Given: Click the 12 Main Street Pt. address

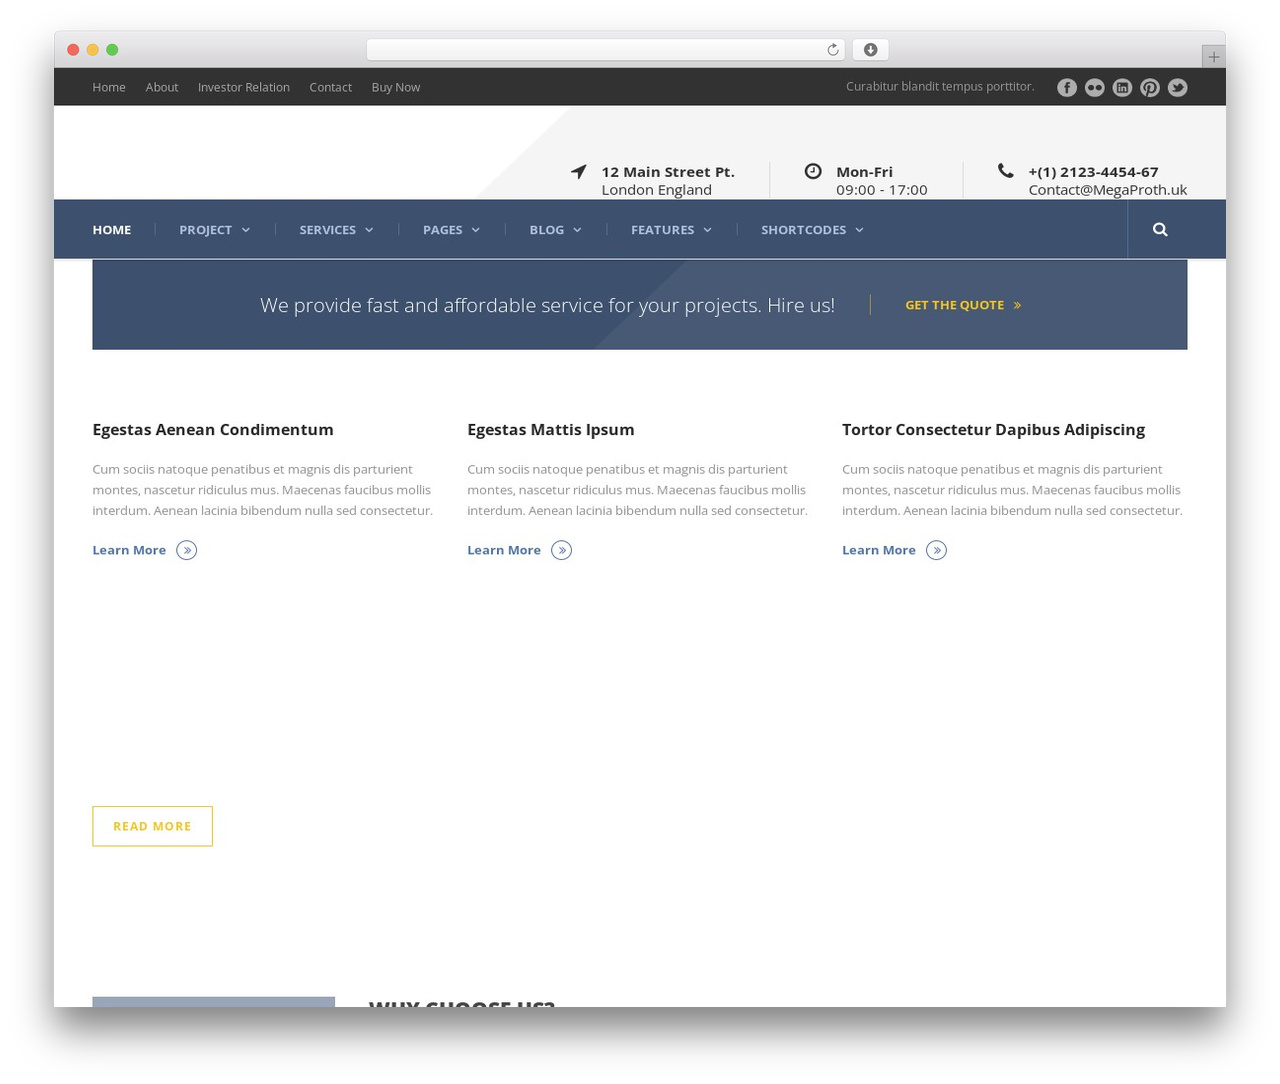Looking at the screenshot, I should coord(668,172).
